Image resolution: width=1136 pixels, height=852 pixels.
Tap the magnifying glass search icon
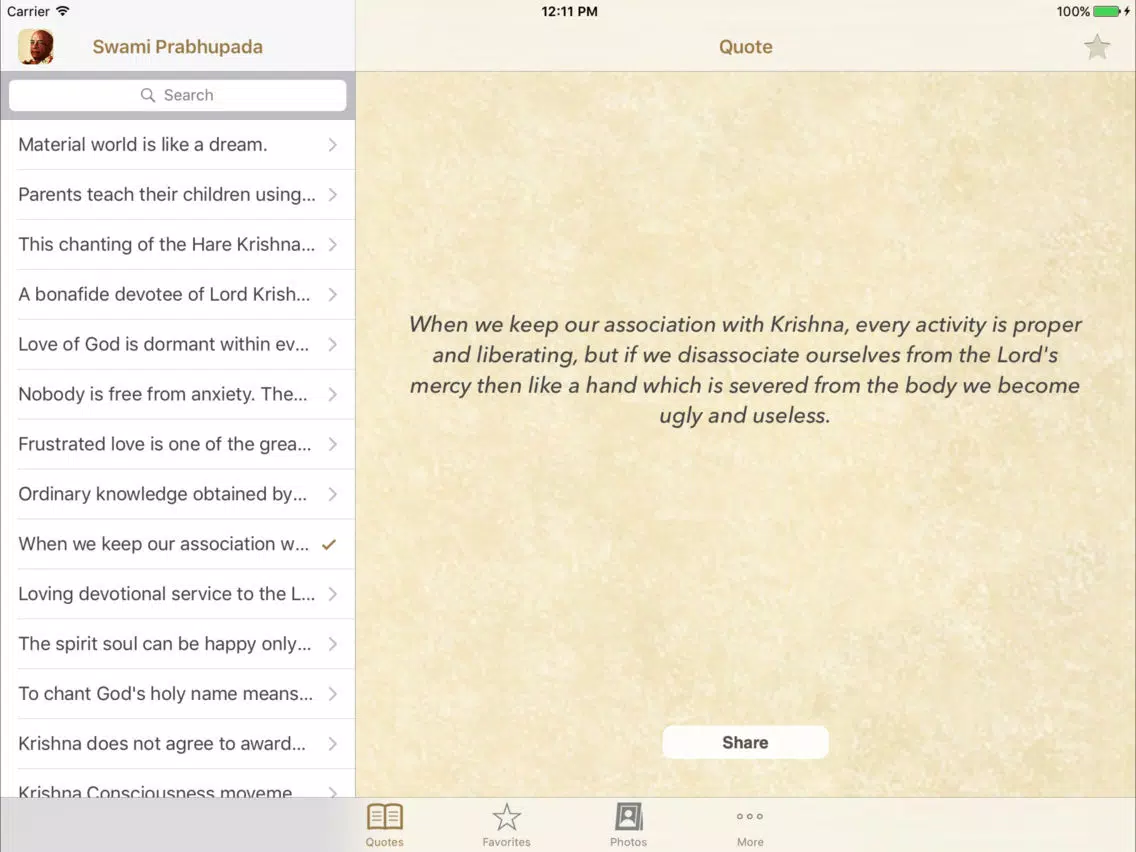tap(148, 95)
